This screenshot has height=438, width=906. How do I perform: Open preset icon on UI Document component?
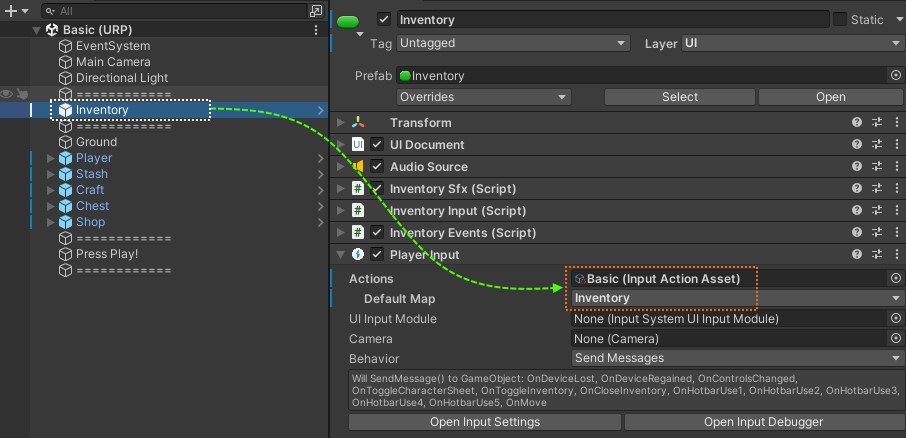click(877, 144)
